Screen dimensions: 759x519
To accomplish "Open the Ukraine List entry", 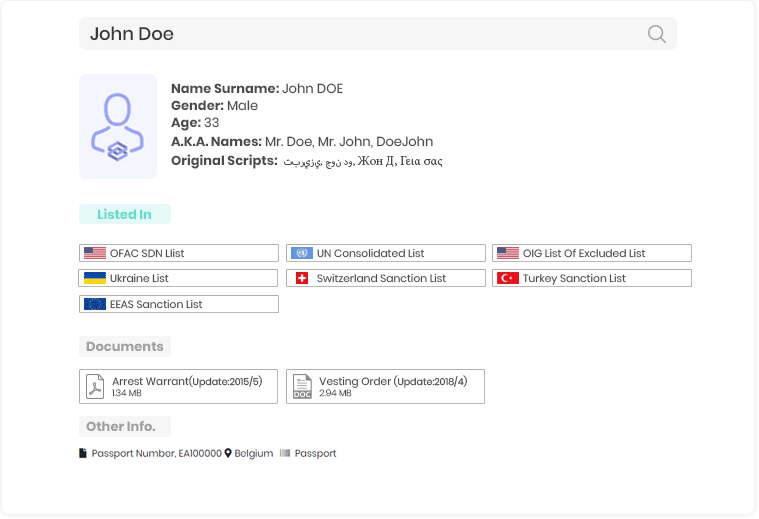I will 178,278.
